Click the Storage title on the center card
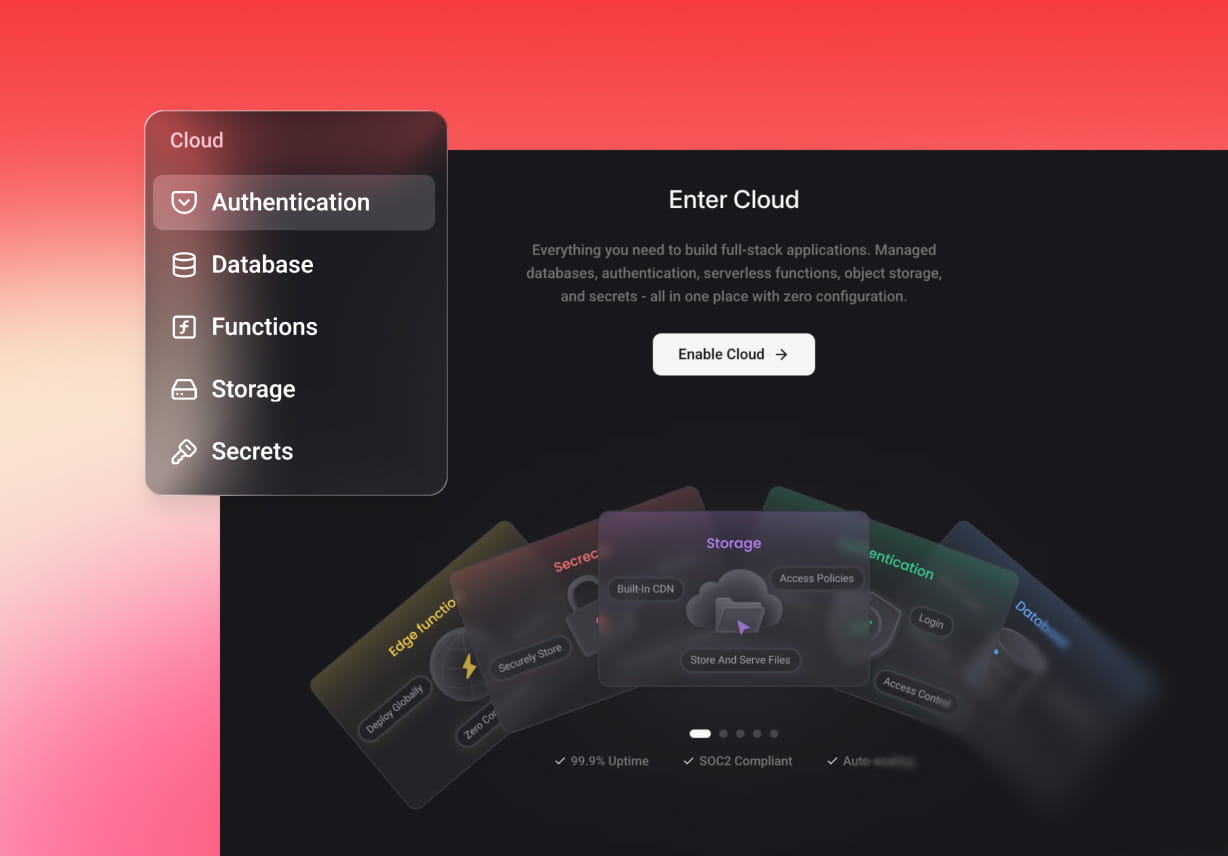This screenshot has height=856, width=1228. pos(734,543)
